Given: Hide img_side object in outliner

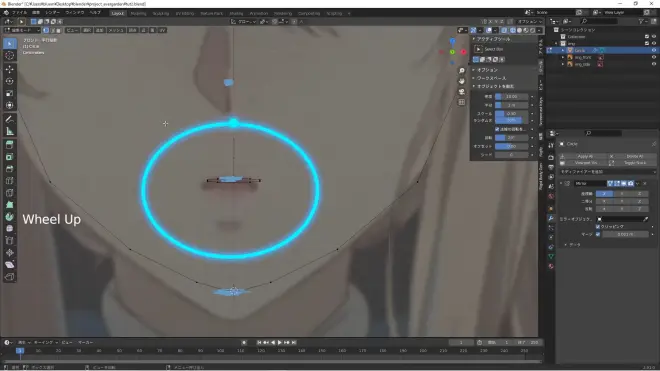Looking at the screenshot, I should 654,64.
